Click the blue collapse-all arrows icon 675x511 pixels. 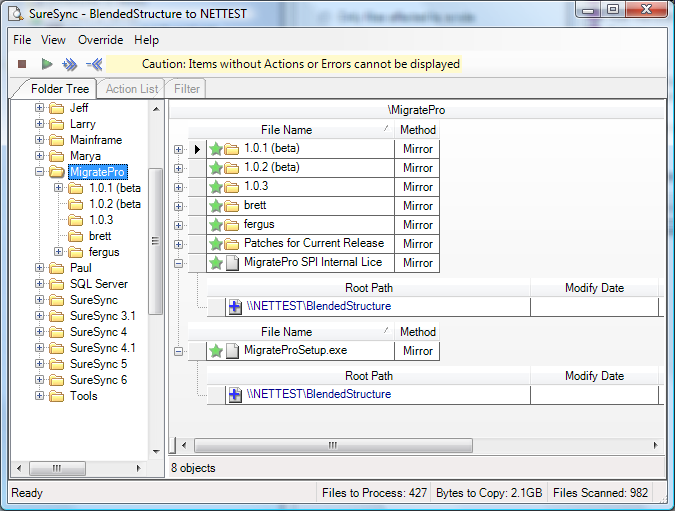pos(94,64)
